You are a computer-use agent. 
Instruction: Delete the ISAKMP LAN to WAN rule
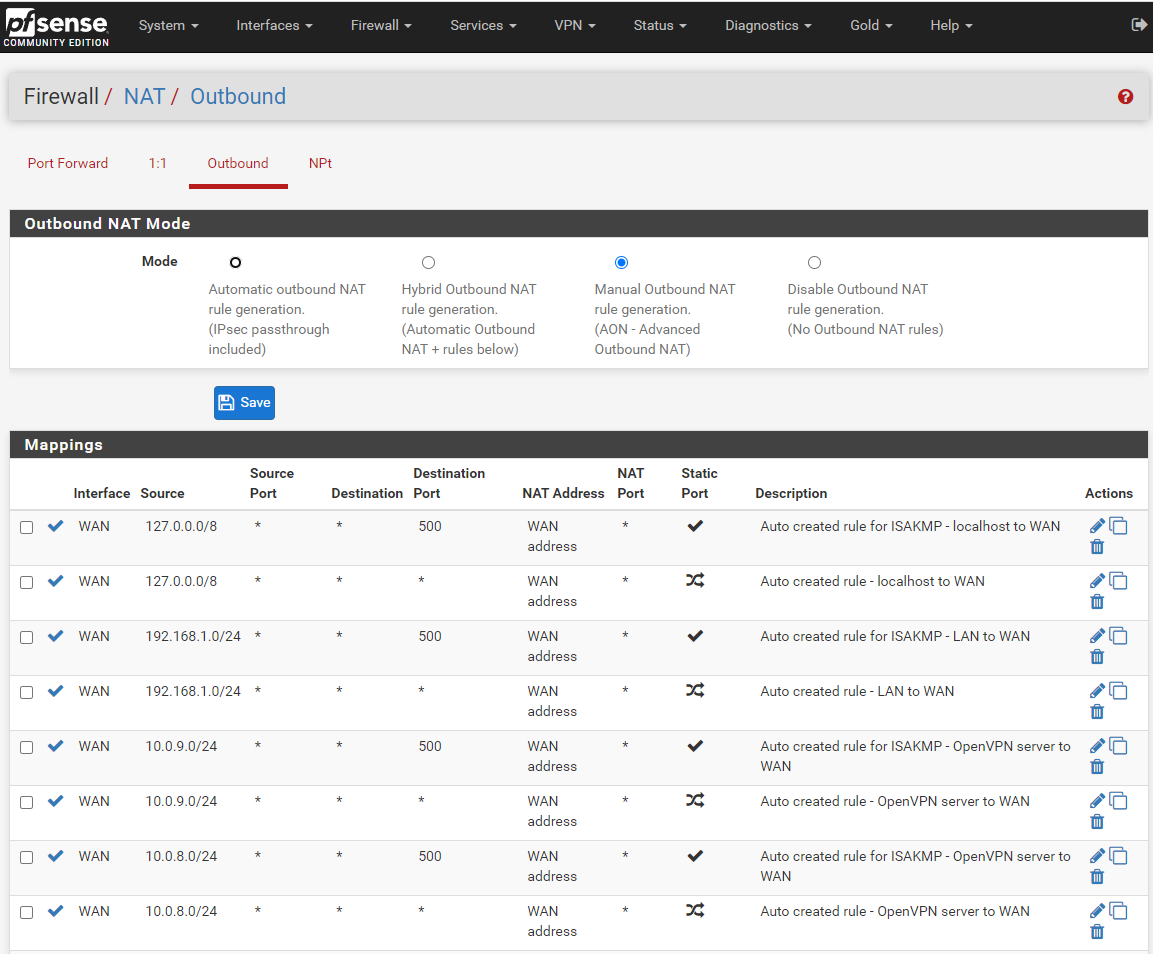pos(1097,657)
